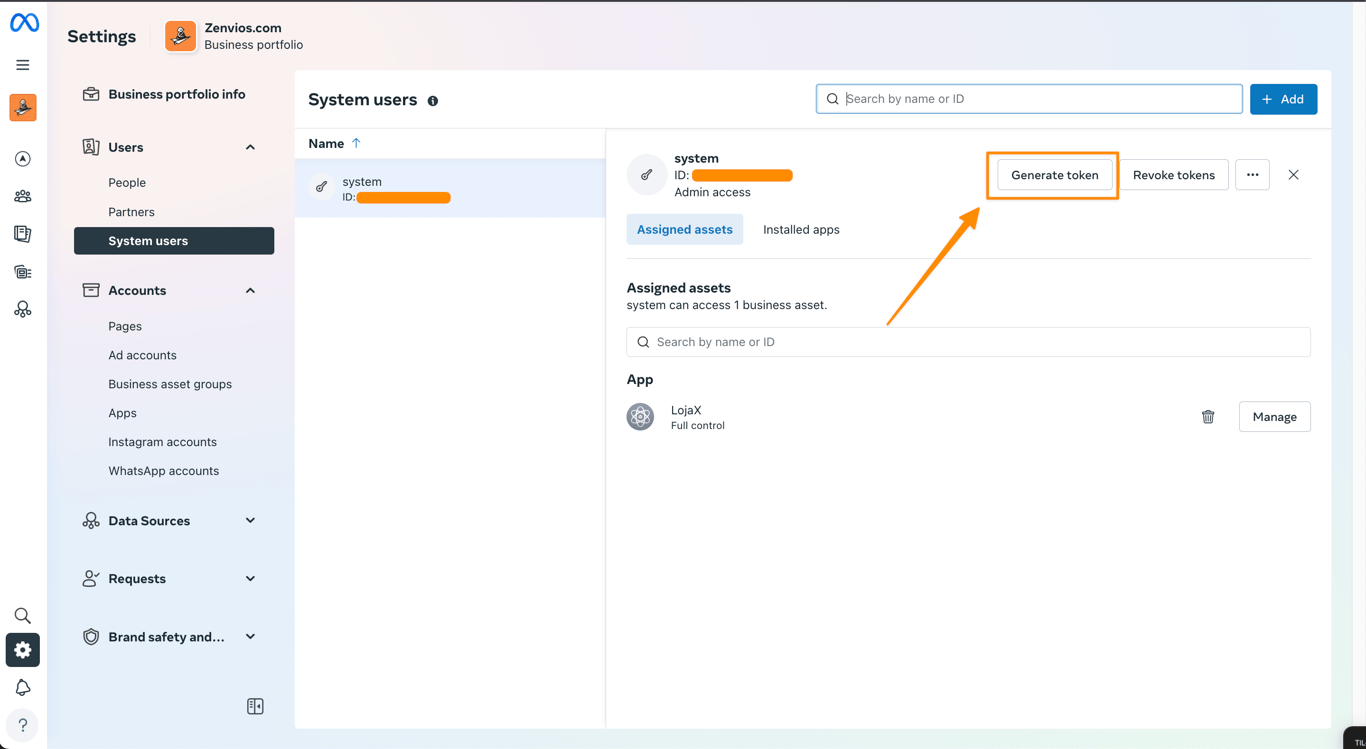Viewport: 1366px width, 749px height.
Task: Open WhatsApp accounts
Action: click(163, 471)
